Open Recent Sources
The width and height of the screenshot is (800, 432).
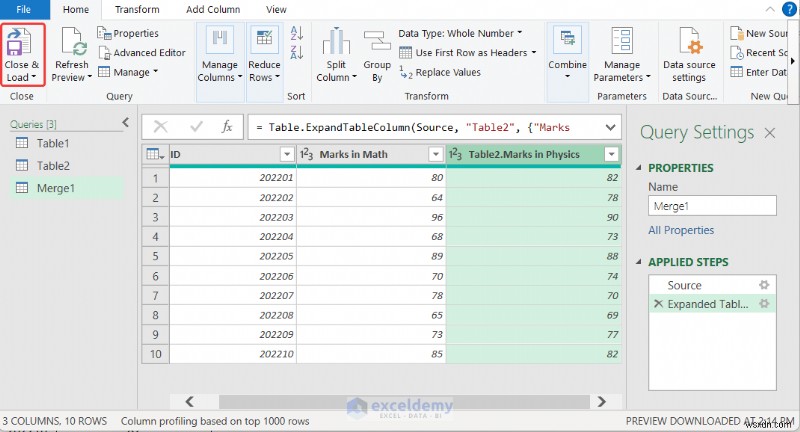pos(759,53)
